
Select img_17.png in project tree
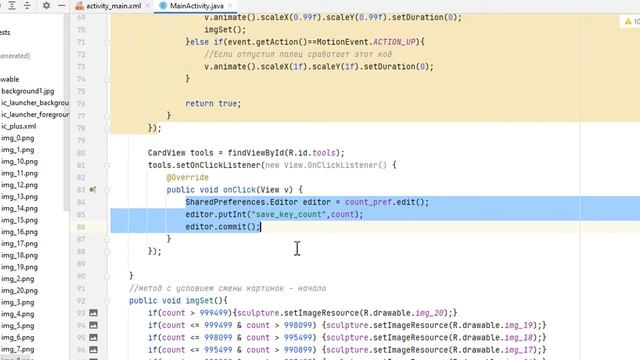[20, 244]
